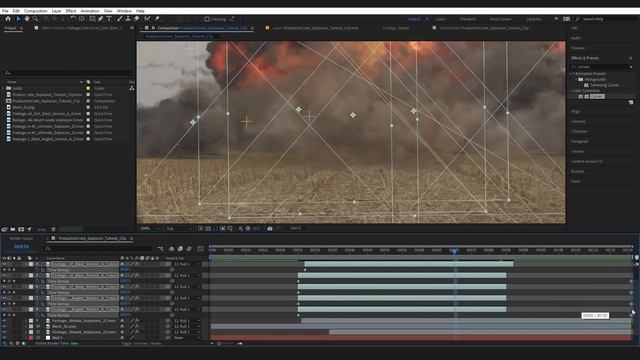This screenshot has width=640, height=360.
Task: Open the parent dropdown on the Null 1 layer
Action: [x=187, y=338]
